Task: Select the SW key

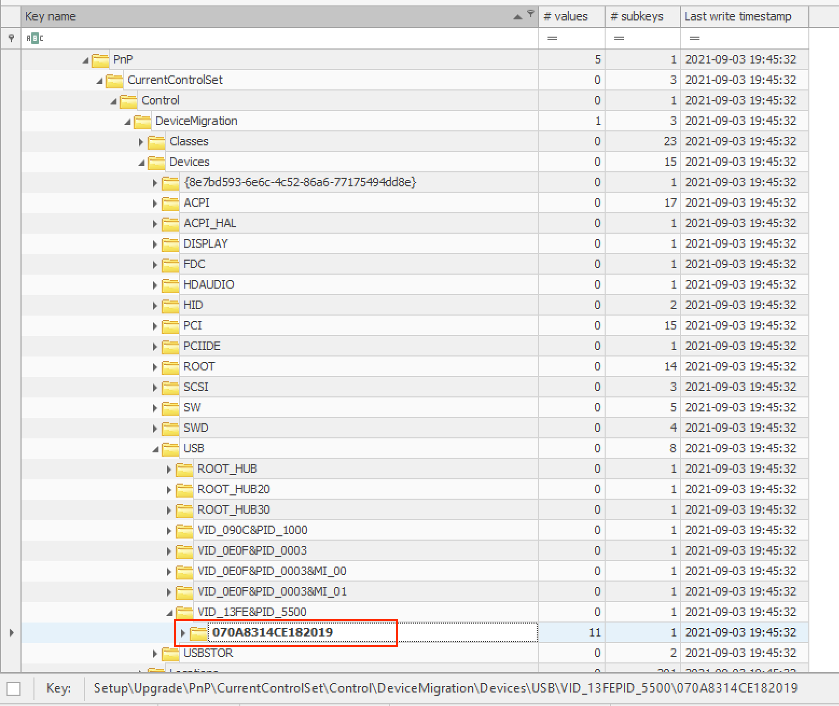Action: (192, 408)
